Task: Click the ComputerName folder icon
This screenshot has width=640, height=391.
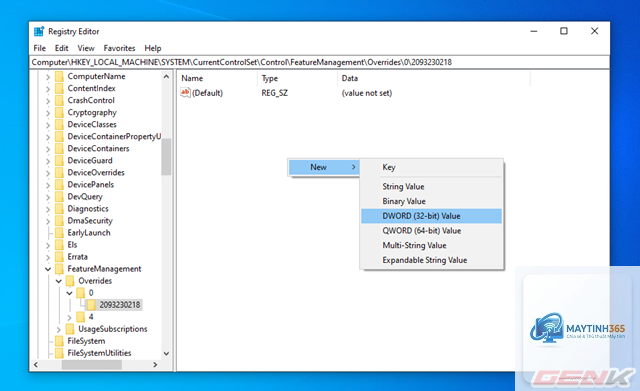Action: click(x=59, y=76)
